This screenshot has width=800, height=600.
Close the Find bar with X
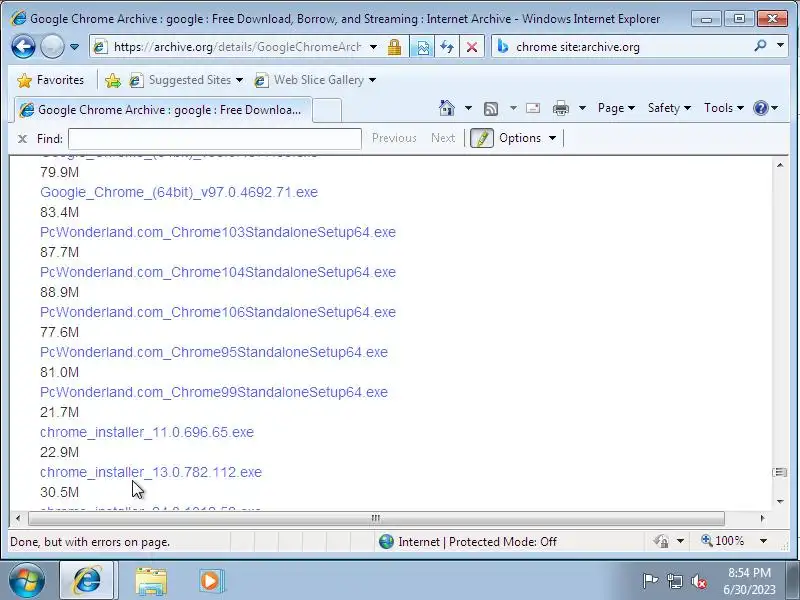(22, 138)
